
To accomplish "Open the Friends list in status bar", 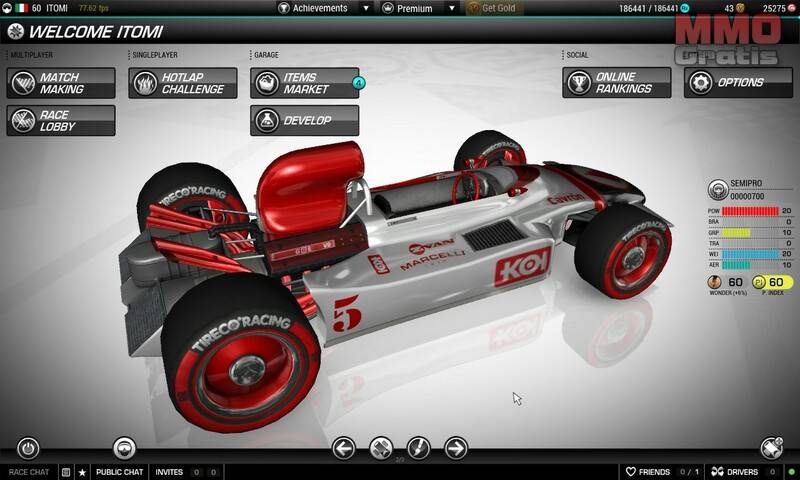I will pos(647,472).
